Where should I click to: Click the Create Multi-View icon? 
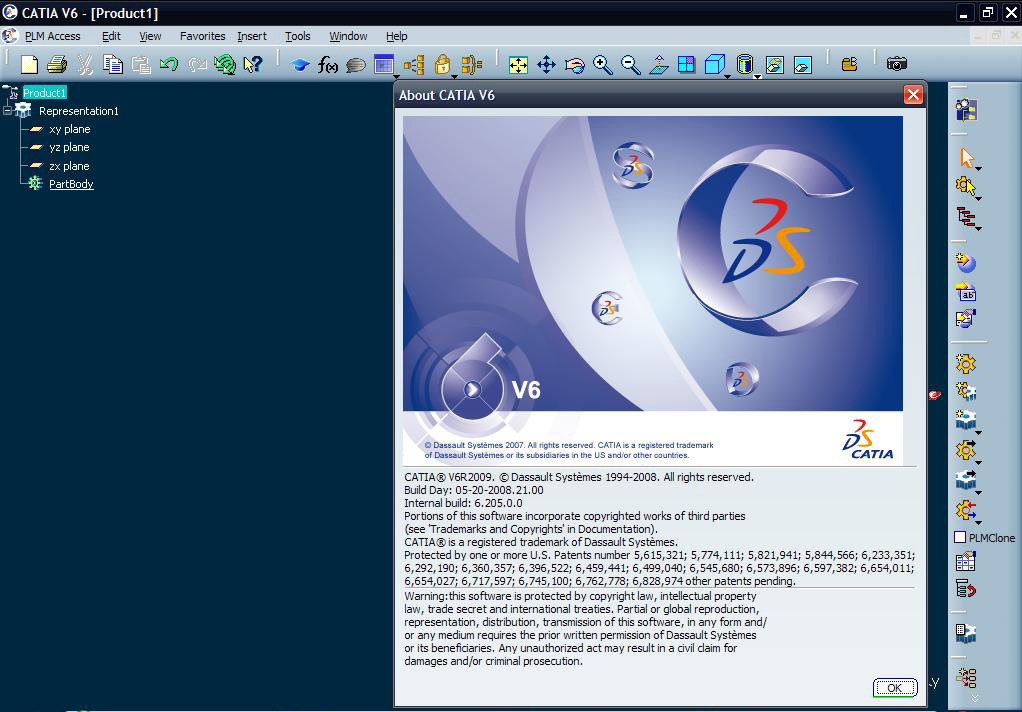pyautogui.click(x=686, y=65)
